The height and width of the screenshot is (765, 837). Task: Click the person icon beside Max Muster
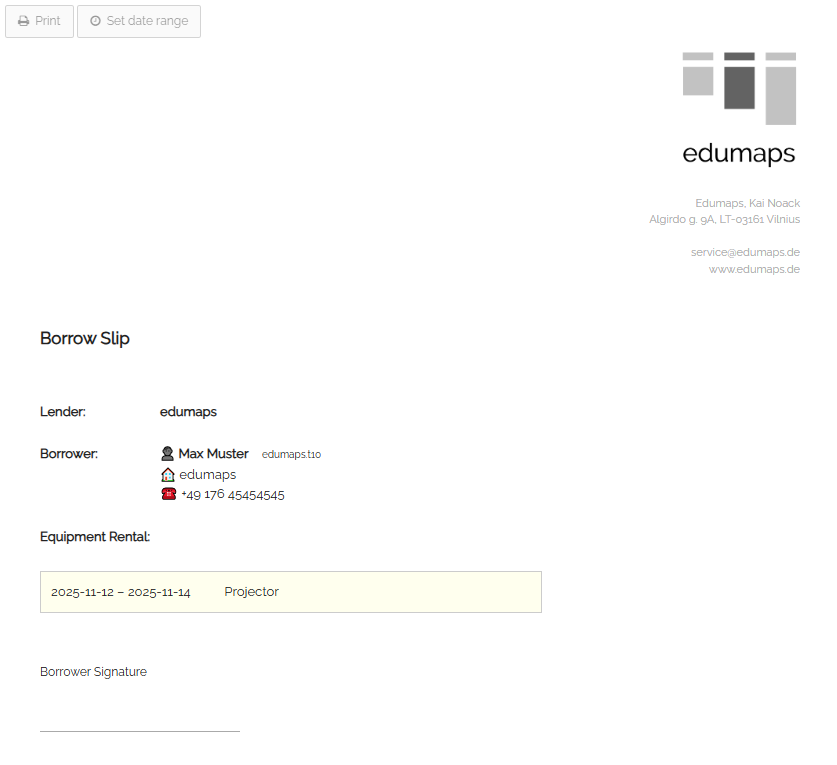tap(167, 454)
